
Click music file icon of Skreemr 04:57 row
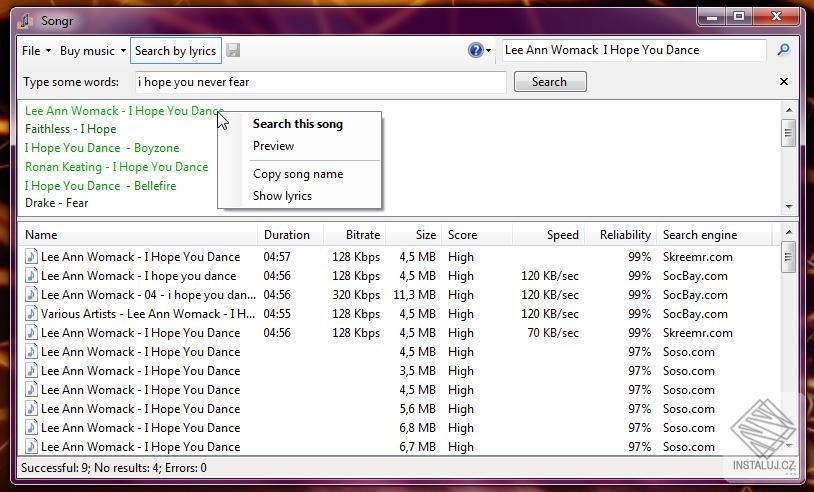click(32, 256)
